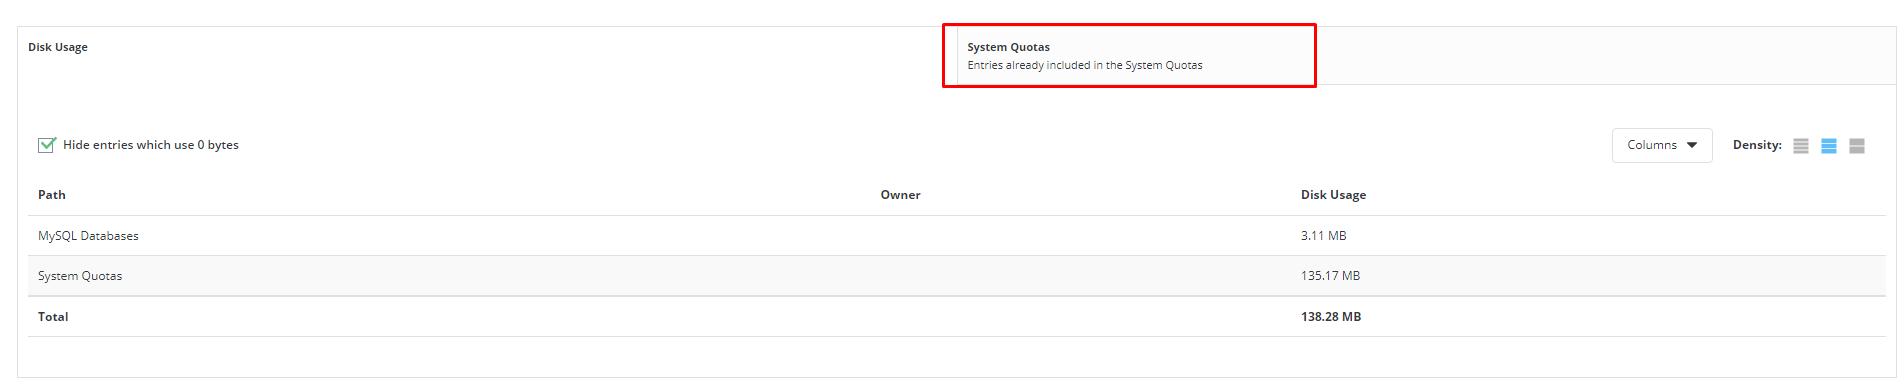
Task: Open the Columns dropdown
Action: point(1662,145)
